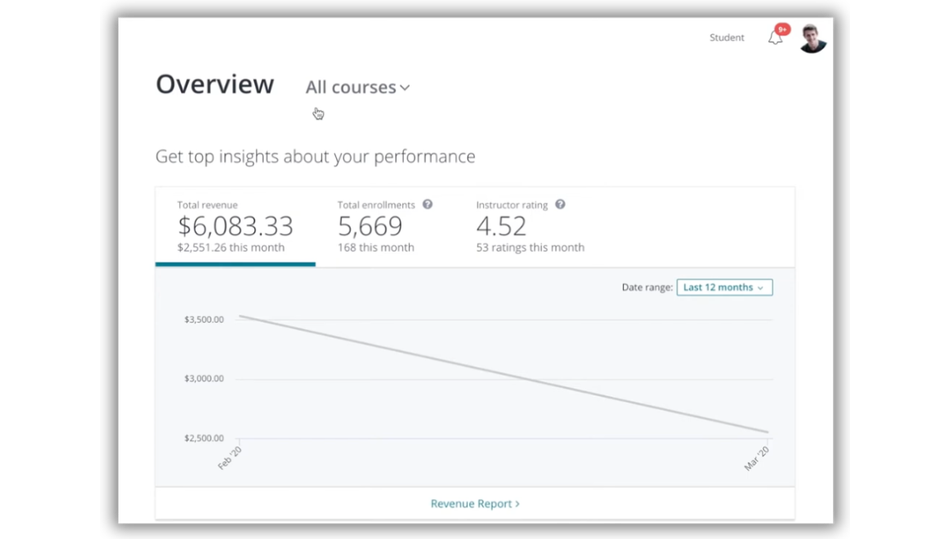Click the $3,500.00 y-axis label
This screenshot has width=950, height=539.
(204, 320)
